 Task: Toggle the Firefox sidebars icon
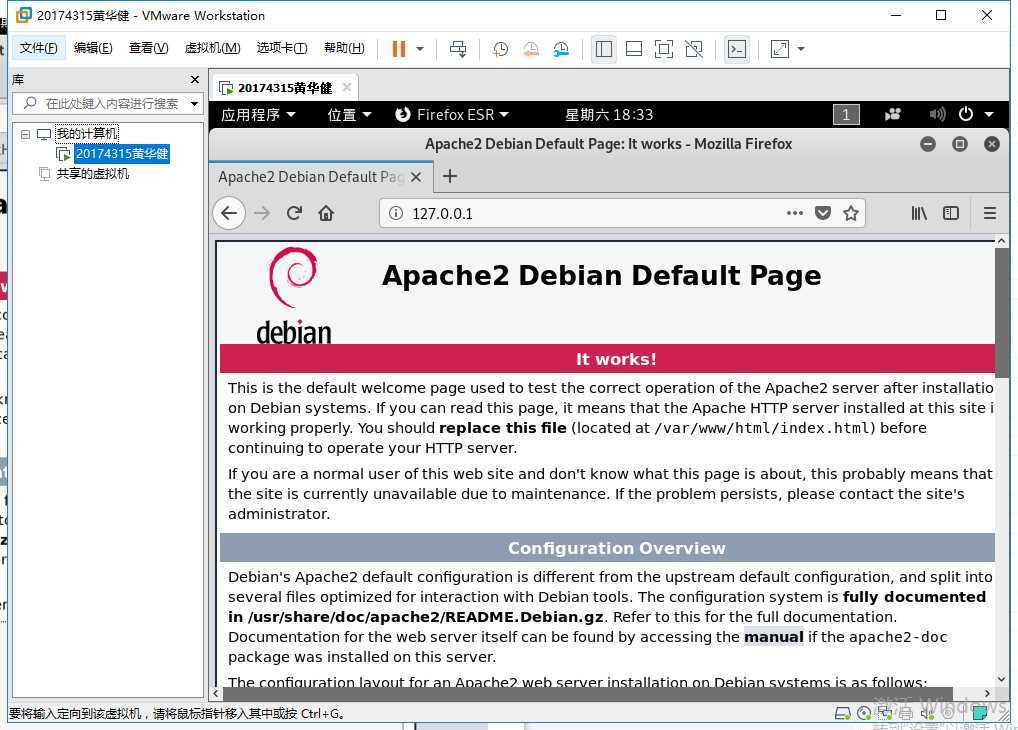(x=950, y=213)
